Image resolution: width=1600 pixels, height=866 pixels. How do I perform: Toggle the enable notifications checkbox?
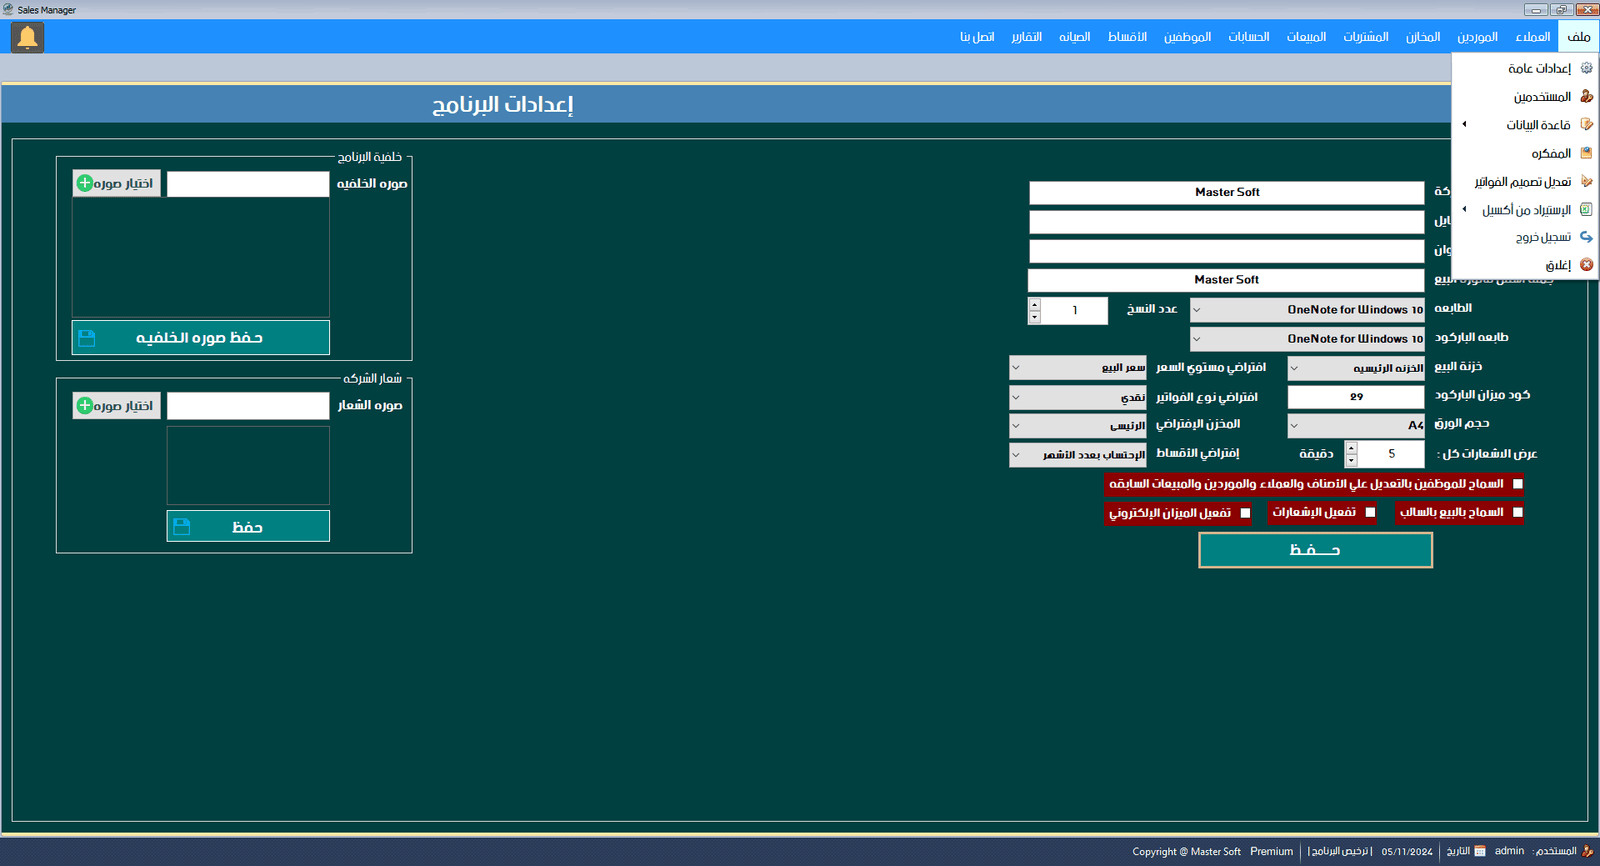(1370, 512)
